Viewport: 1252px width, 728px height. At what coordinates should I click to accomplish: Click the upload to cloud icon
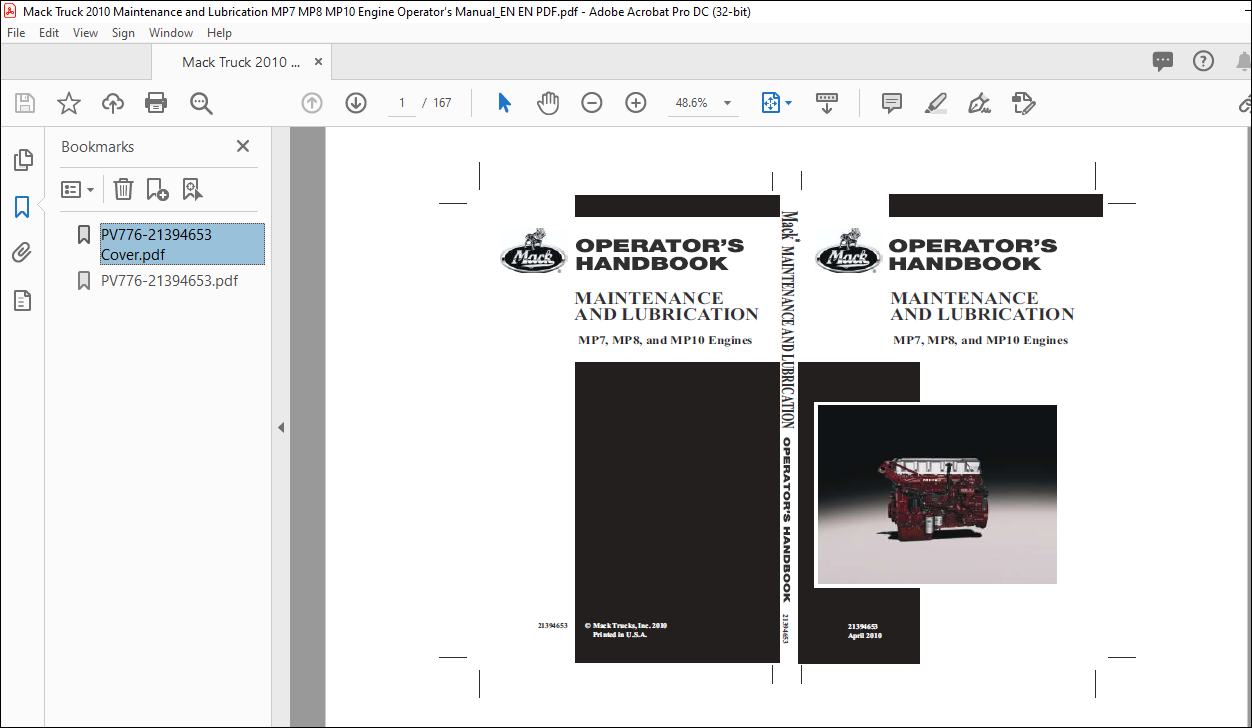click(113, 103)
